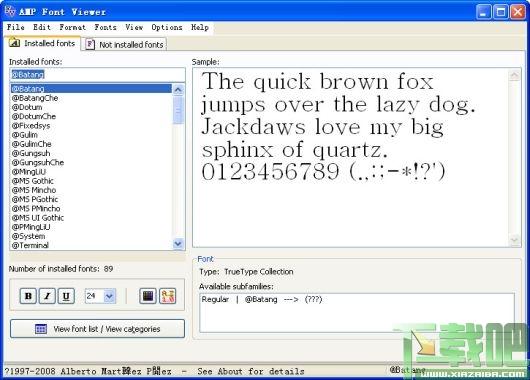The height and width of the screenshot is (380, 530).
Task: Select @Terminal in font list
Action: (91, 245)
